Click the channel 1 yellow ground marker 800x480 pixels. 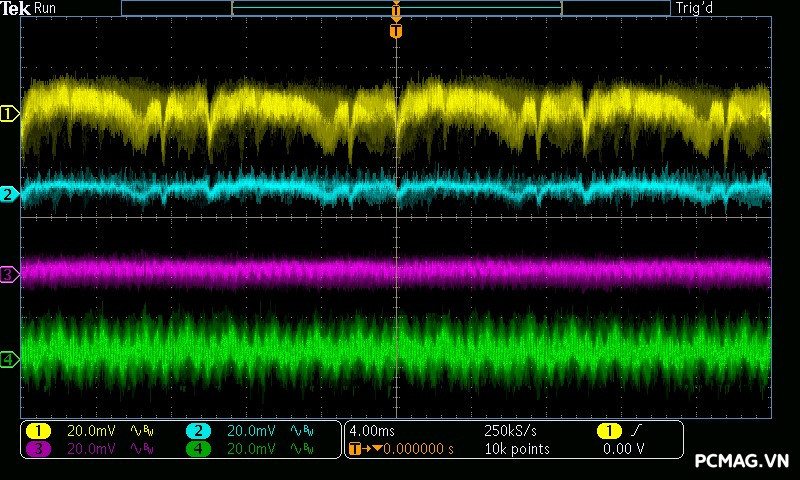tap(9, 114)
